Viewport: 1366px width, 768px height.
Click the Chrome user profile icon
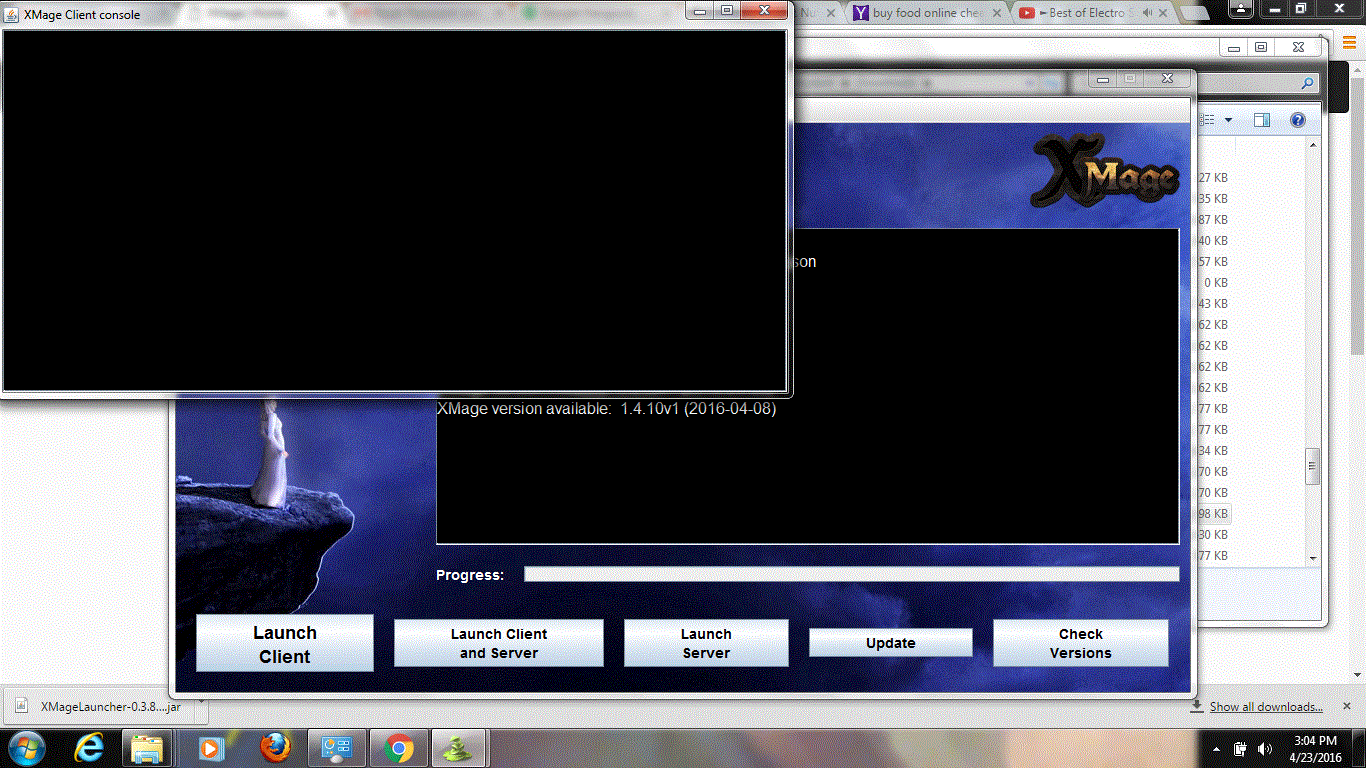coord(1241,9)
